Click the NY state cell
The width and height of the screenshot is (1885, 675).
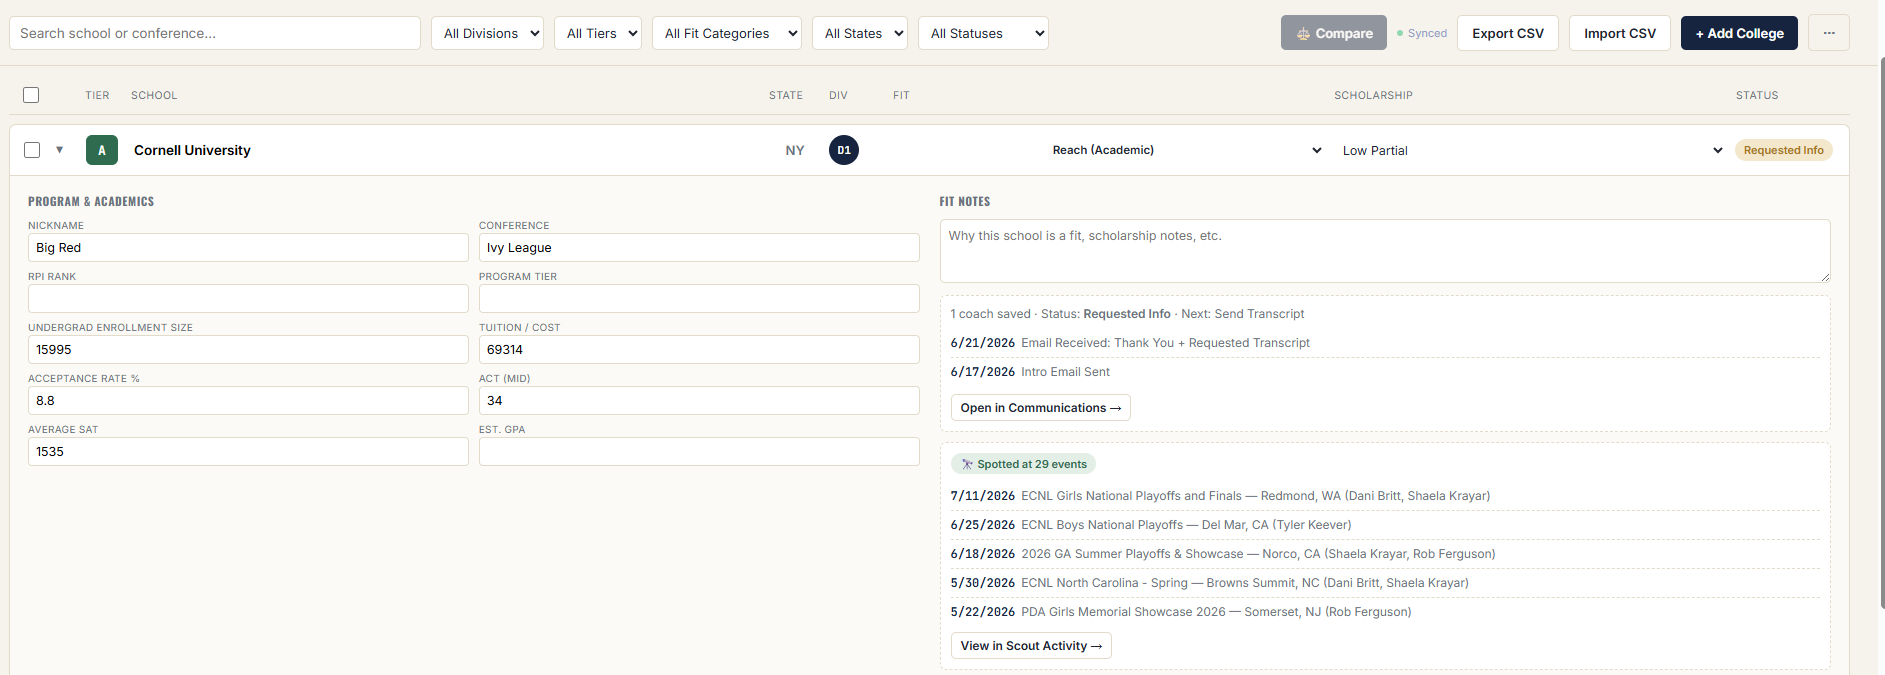tap(795, 150)
